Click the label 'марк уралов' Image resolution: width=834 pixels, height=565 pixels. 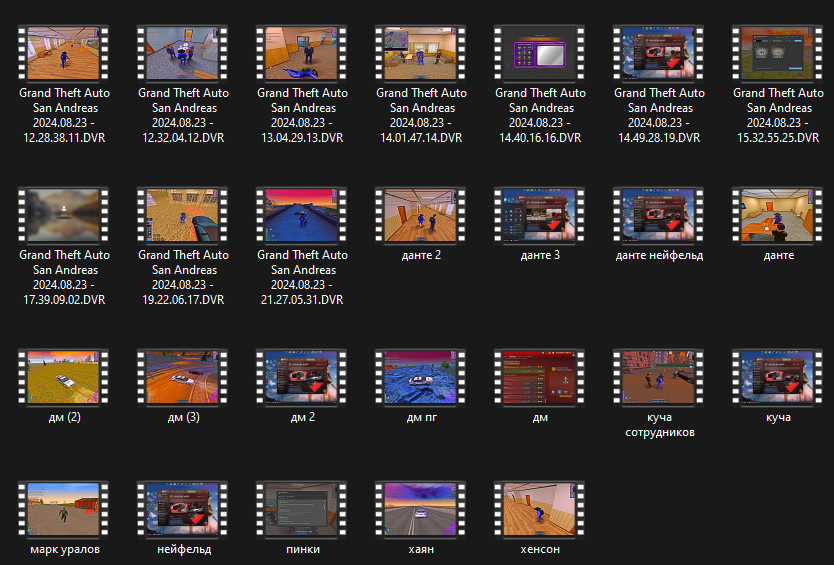(x=65, y=550)
